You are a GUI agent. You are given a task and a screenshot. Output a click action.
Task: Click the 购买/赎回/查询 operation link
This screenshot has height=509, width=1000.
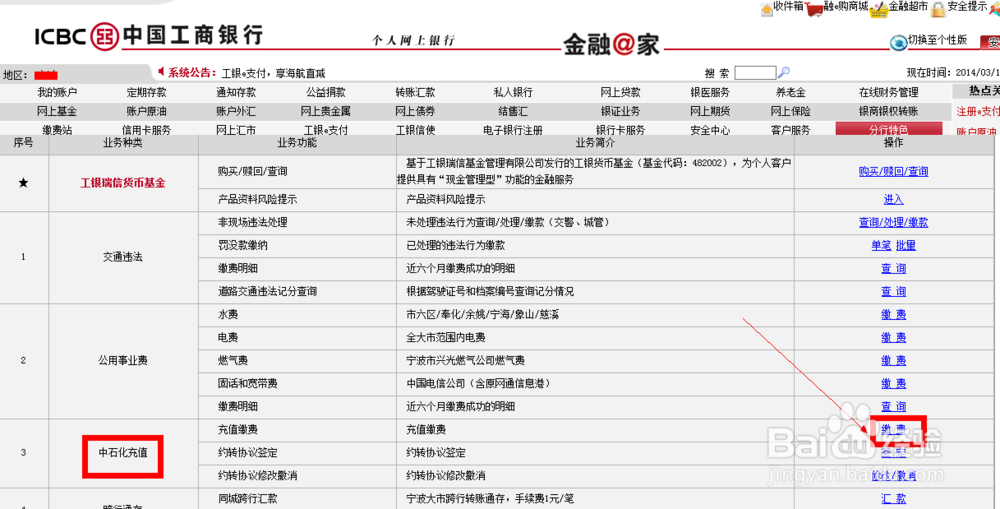coord(893,172)
